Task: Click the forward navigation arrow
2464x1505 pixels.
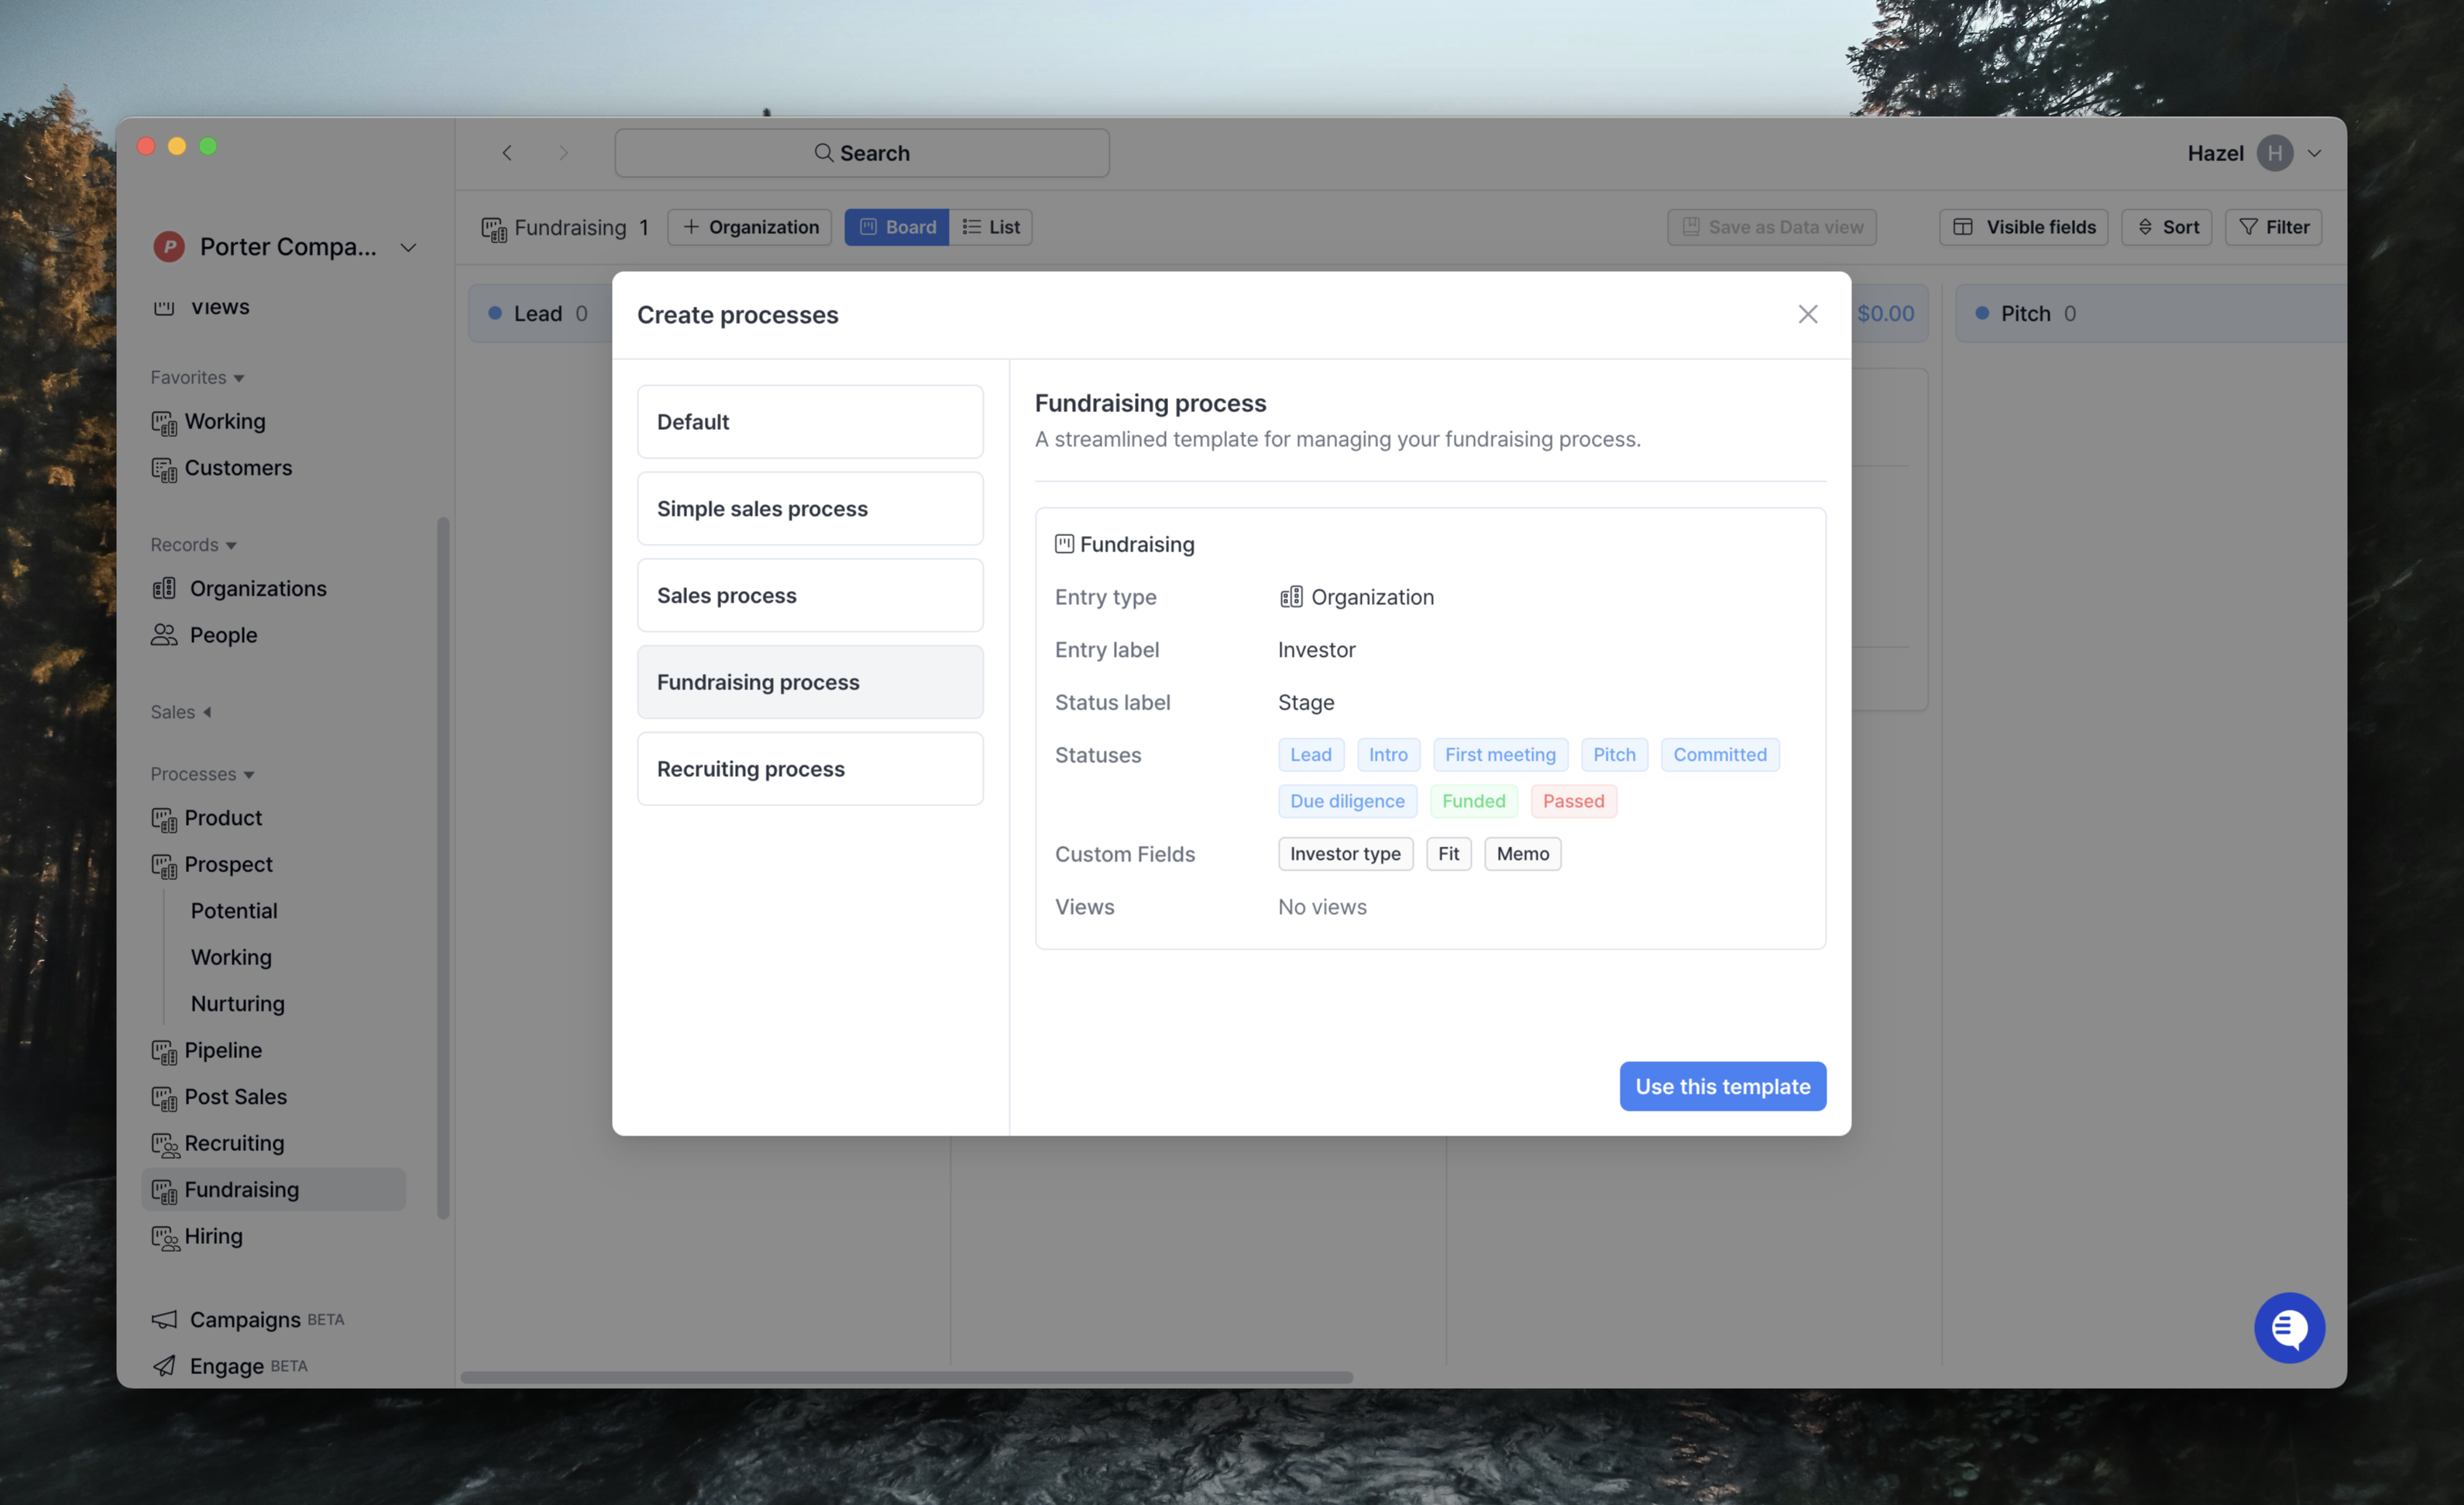Action: (x=563, y=153)
